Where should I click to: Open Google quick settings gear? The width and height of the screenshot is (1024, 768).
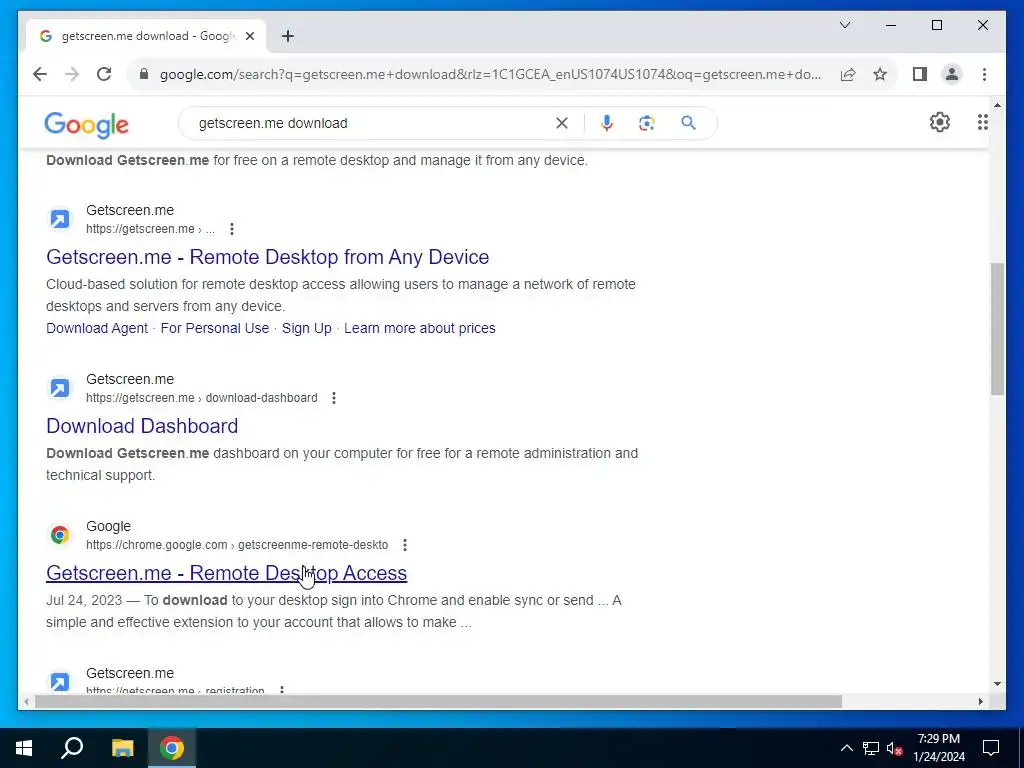point(939,122)
